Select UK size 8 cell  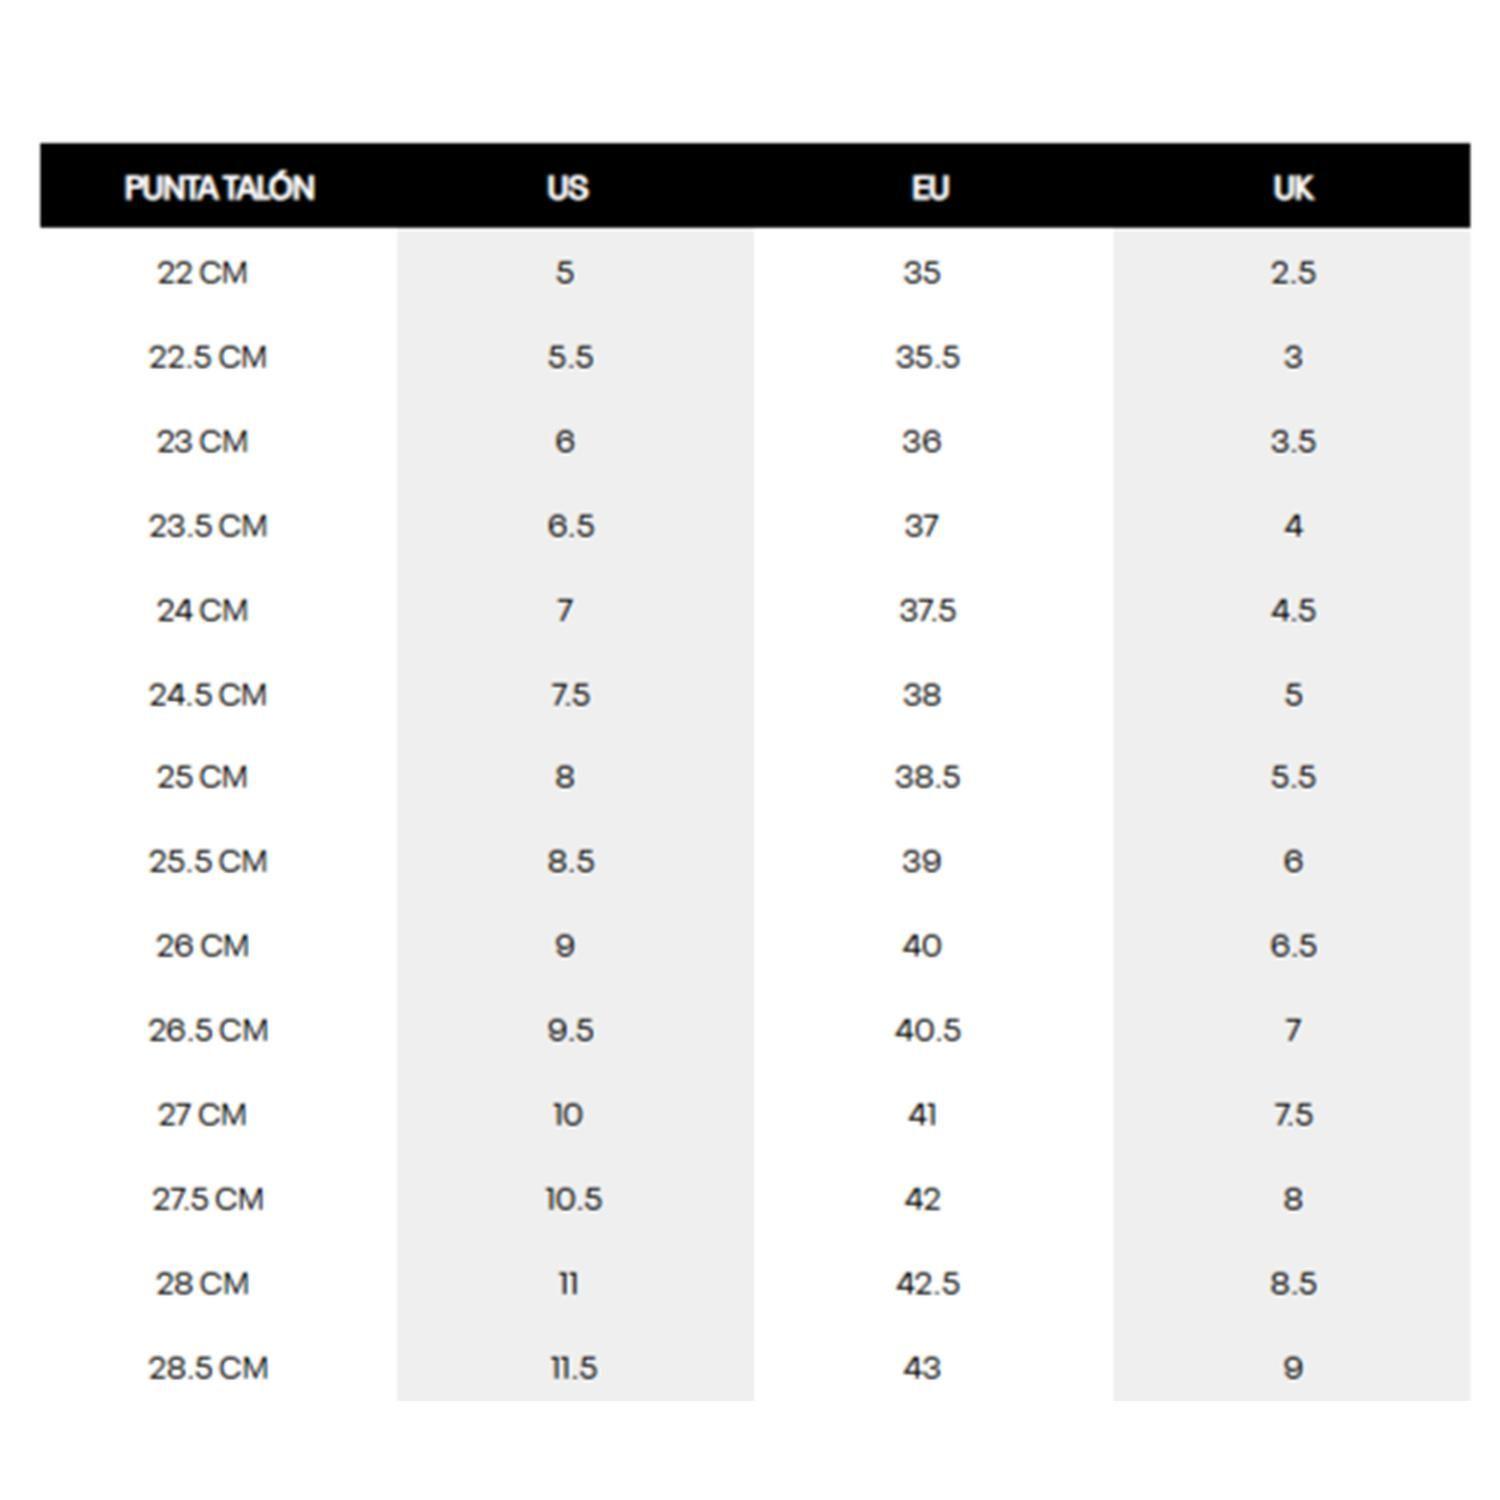tap(1293, 1199)
